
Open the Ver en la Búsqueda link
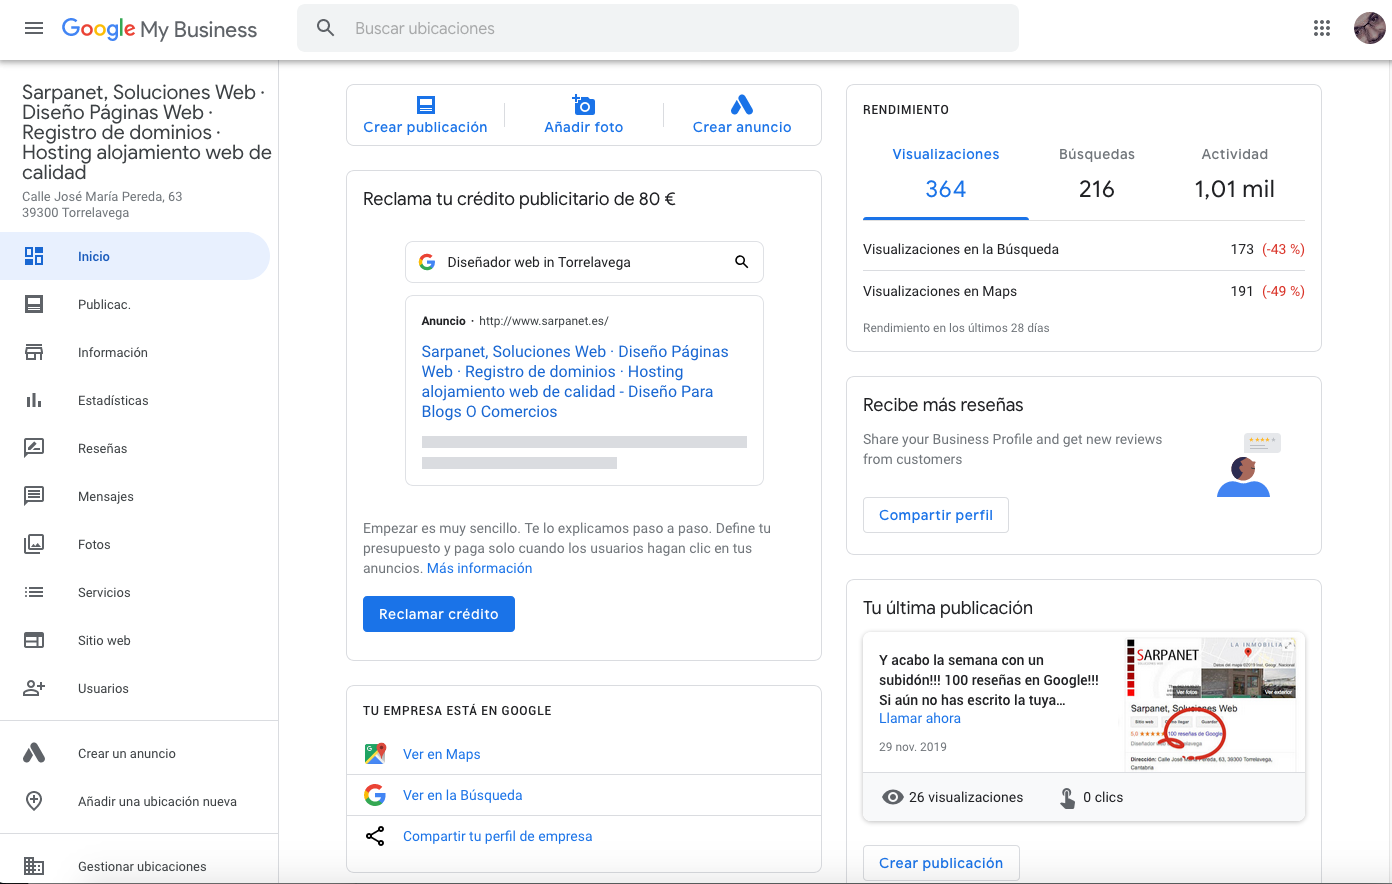463,795
